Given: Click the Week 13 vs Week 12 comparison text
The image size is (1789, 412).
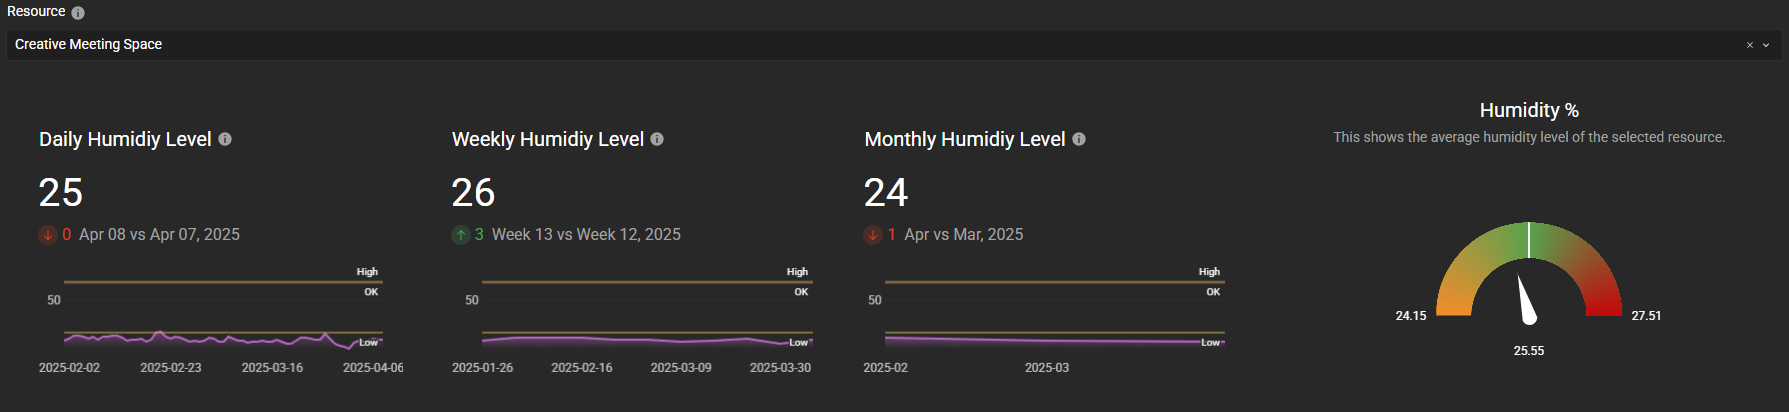Looking at the screenshot, I should tap(586, 235).
